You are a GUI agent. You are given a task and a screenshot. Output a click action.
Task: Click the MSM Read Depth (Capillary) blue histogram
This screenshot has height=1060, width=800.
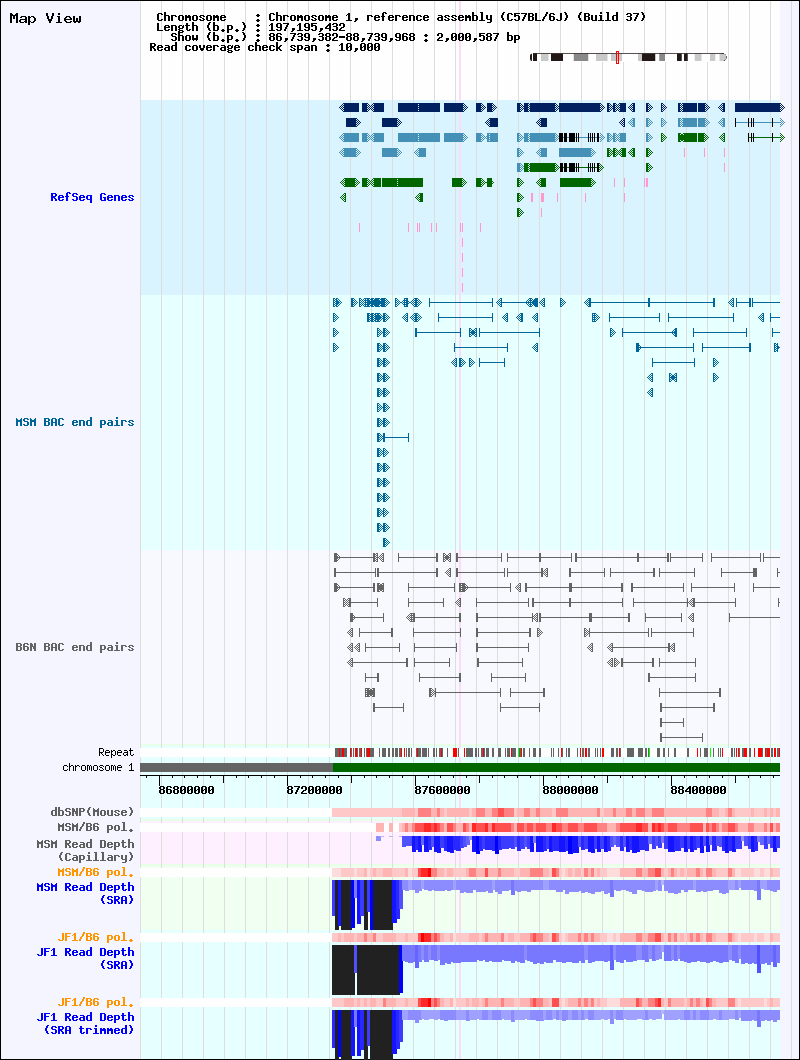[x=578, y=844]
